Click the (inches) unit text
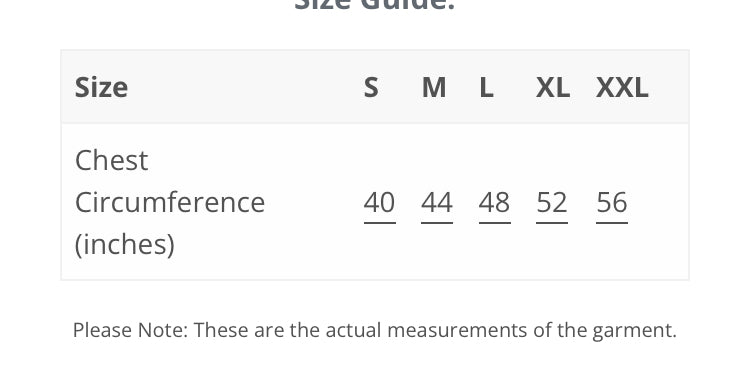Image resolution: width=750 pixels, height=380 pixels. [125, 245]
